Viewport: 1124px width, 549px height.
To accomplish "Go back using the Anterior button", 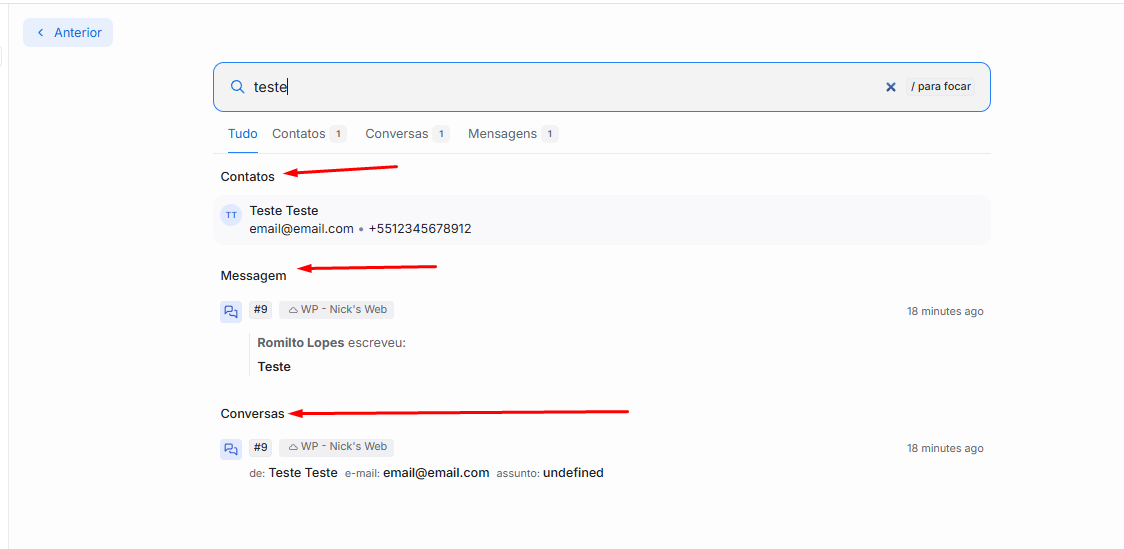I will (68, 33).
